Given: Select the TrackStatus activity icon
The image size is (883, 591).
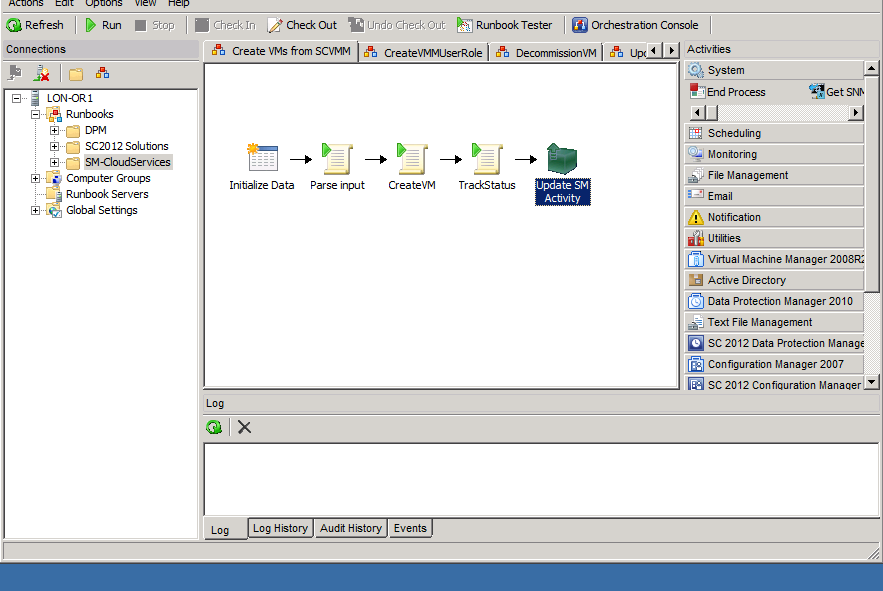Looking at the screenshot, I should 487,158.
